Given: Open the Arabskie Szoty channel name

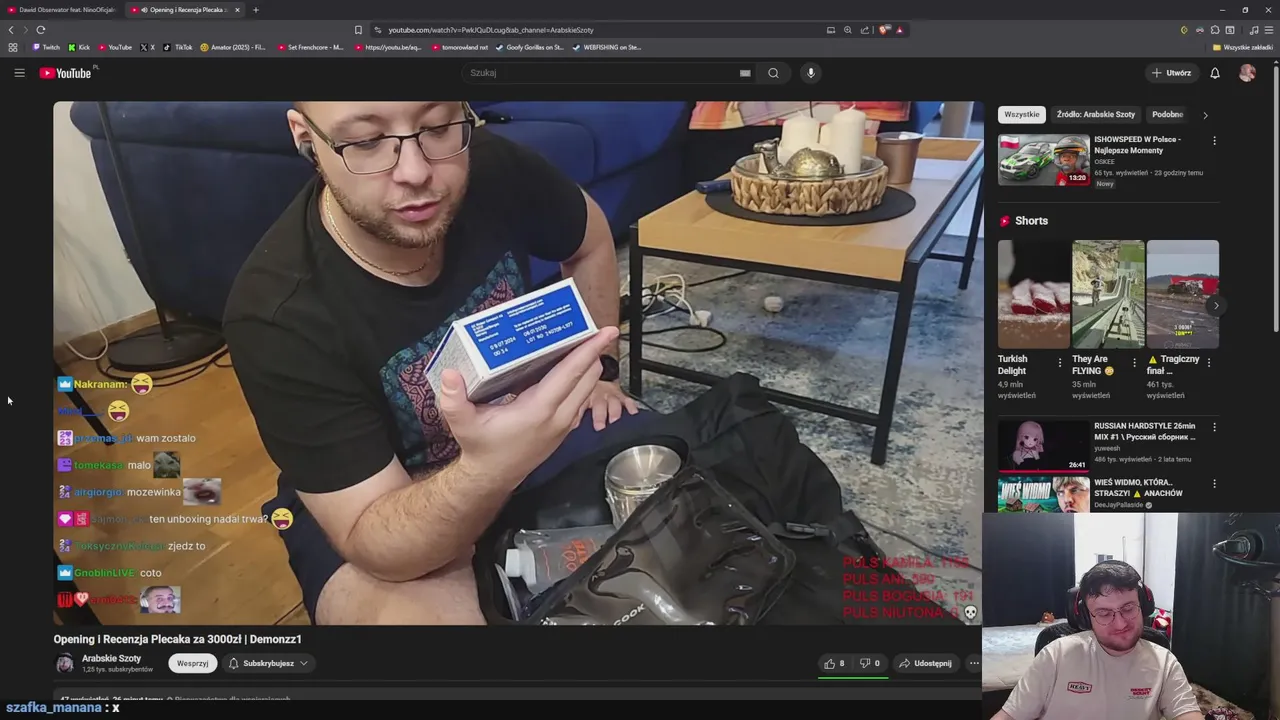Looking at the screenshot, I should (111, 658).
